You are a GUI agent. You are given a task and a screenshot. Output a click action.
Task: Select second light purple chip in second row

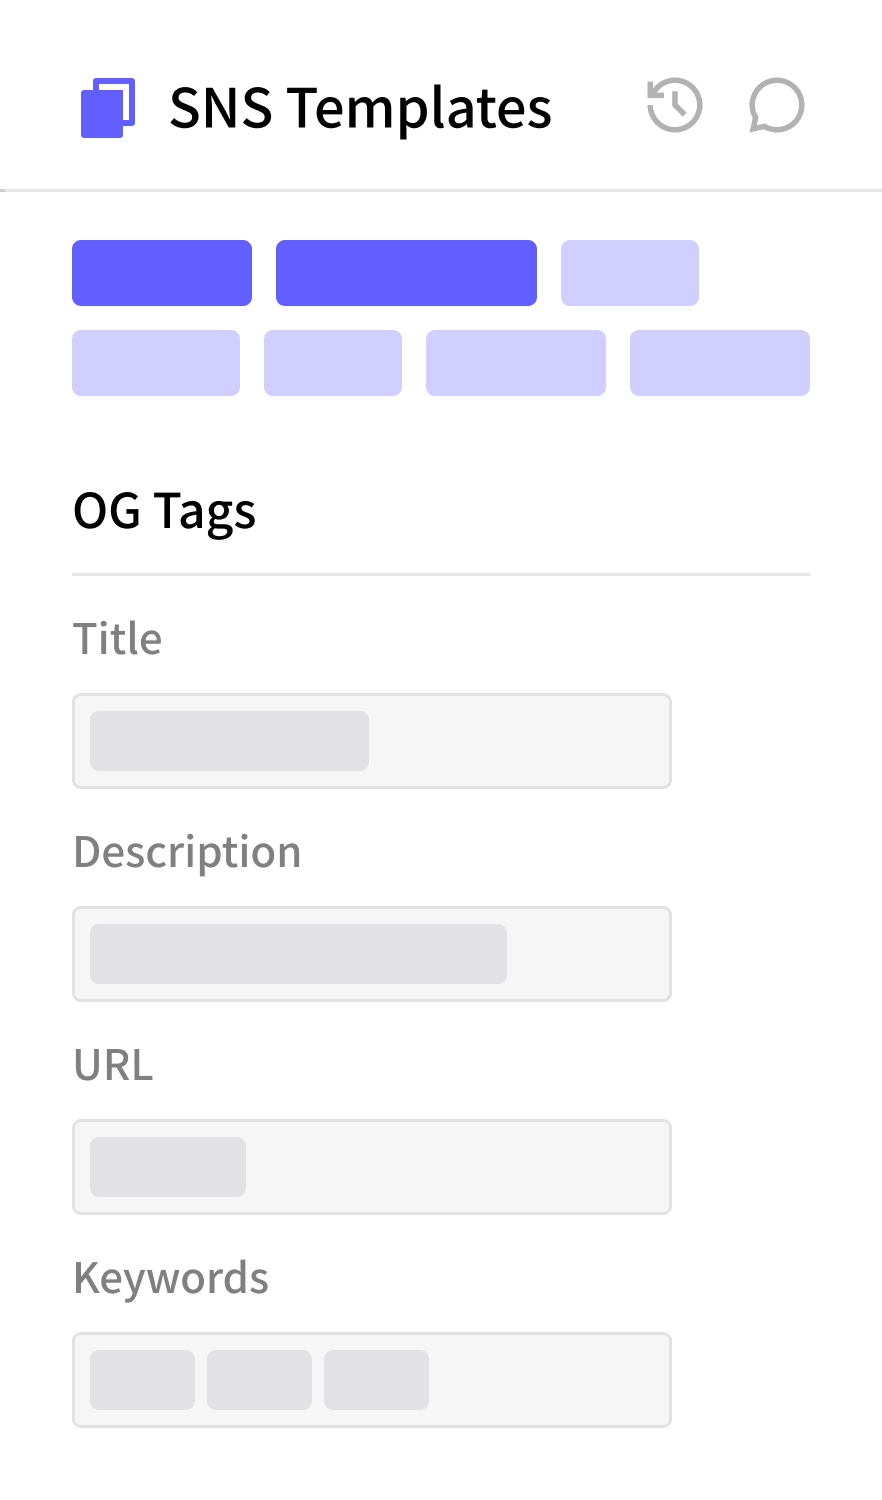click(x=333, y=363)
